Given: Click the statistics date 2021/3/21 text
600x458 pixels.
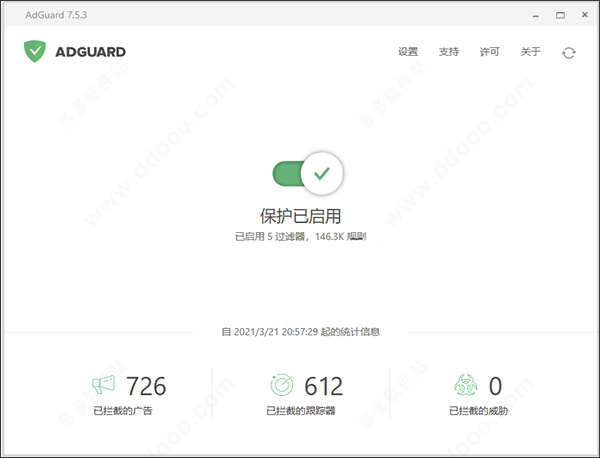Looking at the screenshot, I should pyautogui.click(x=301, y=332).
